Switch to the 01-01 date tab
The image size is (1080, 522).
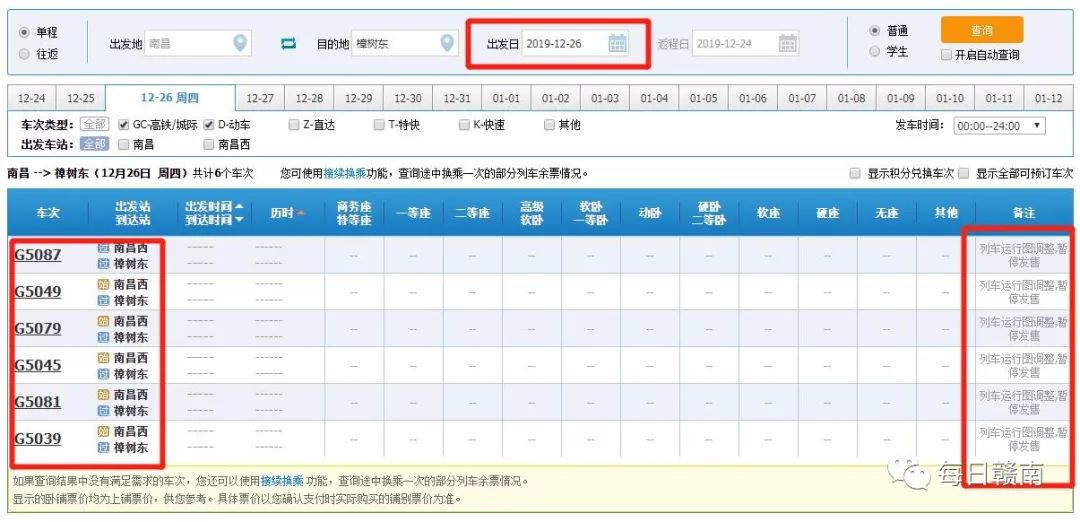click(x=506, y=98)
